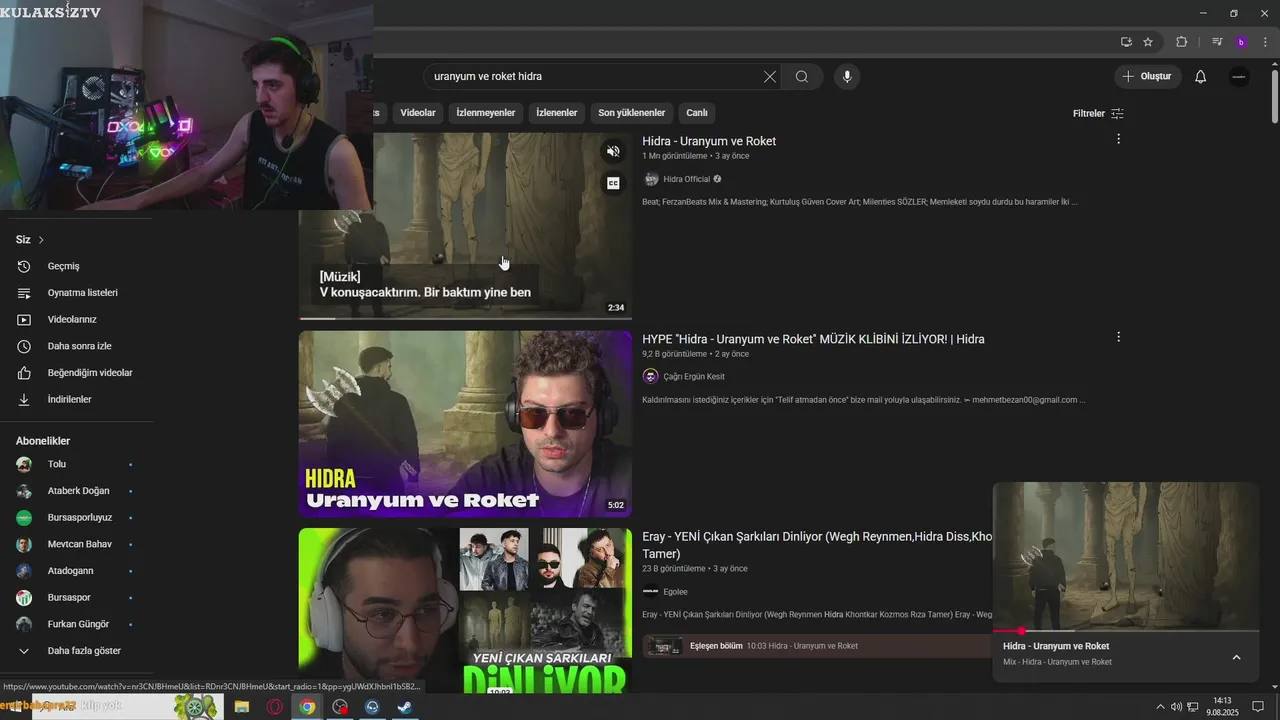Click the volume icon in the system tray

click(1176, 707)
